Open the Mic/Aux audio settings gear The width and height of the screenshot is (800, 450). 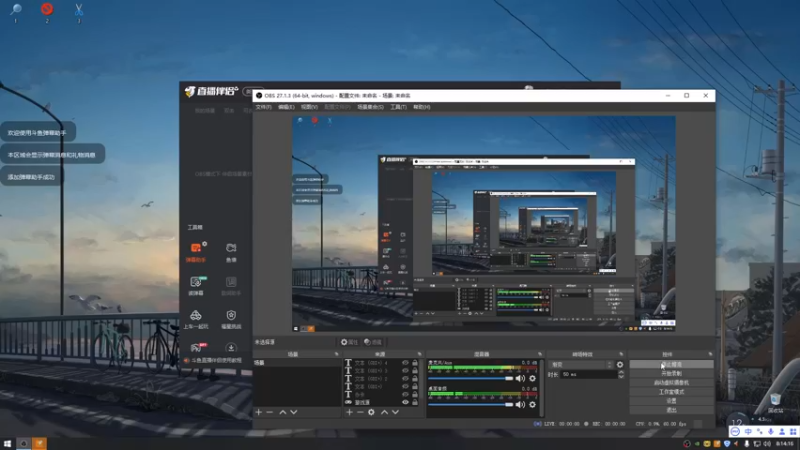coord(533,379)
